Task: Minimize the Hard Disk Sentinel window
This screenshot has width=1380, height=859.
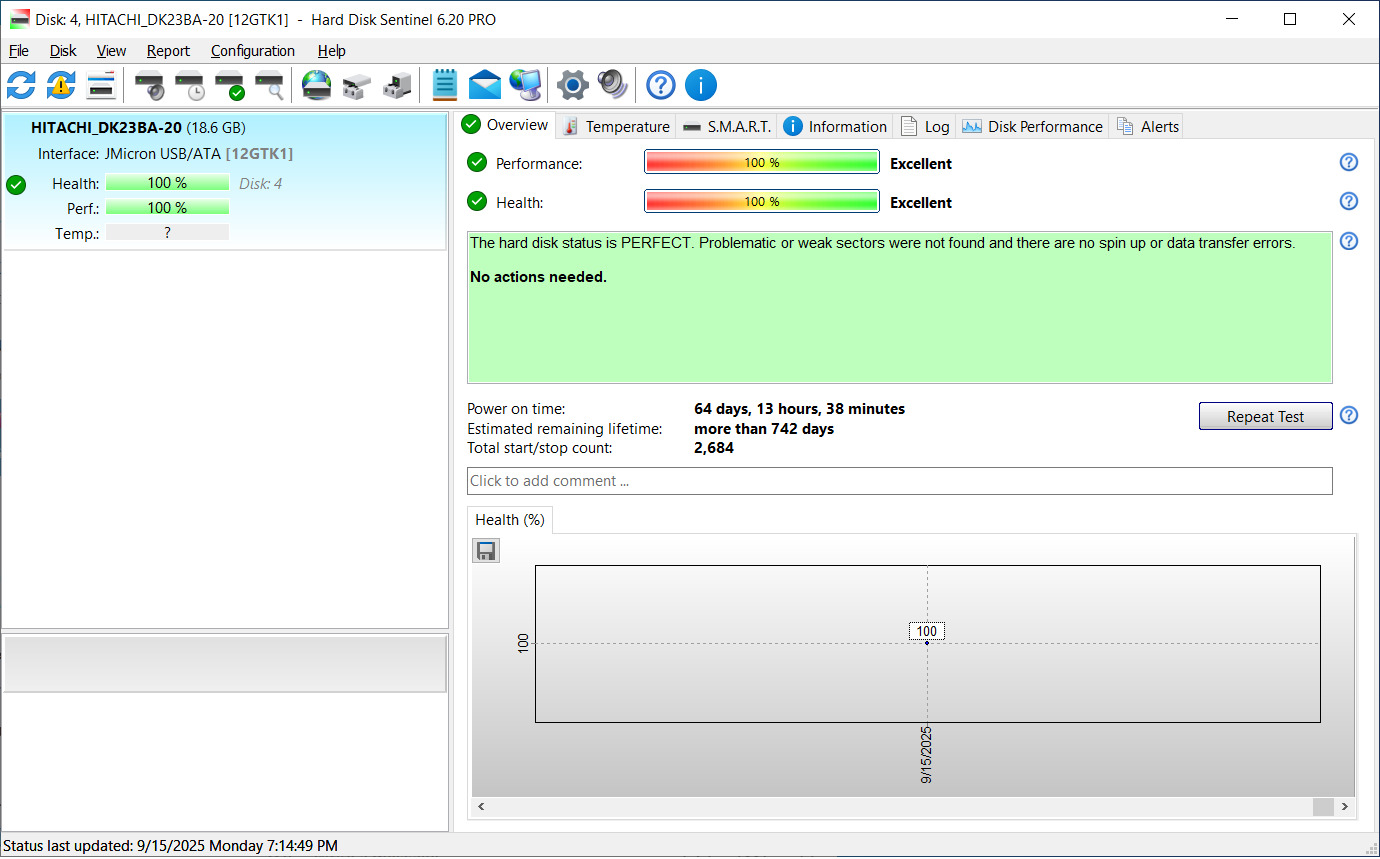Action: [x=1235, y=19]
